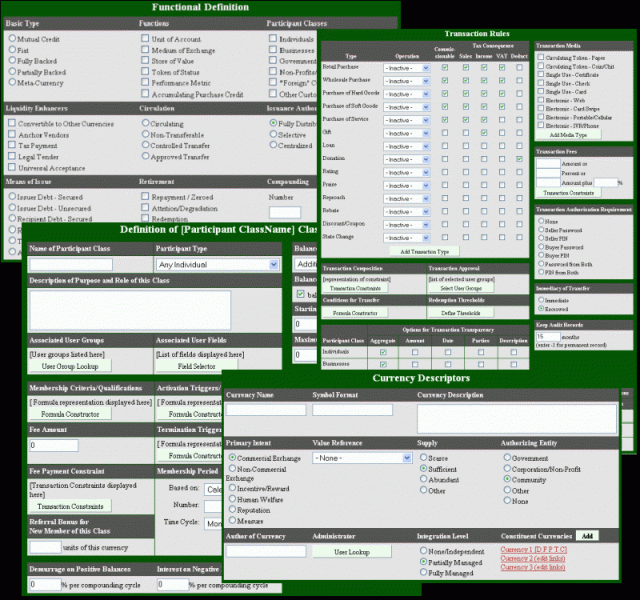Expand the Value Reference None dropdown
Screen dimensions: 640x600
pos(362,458)
